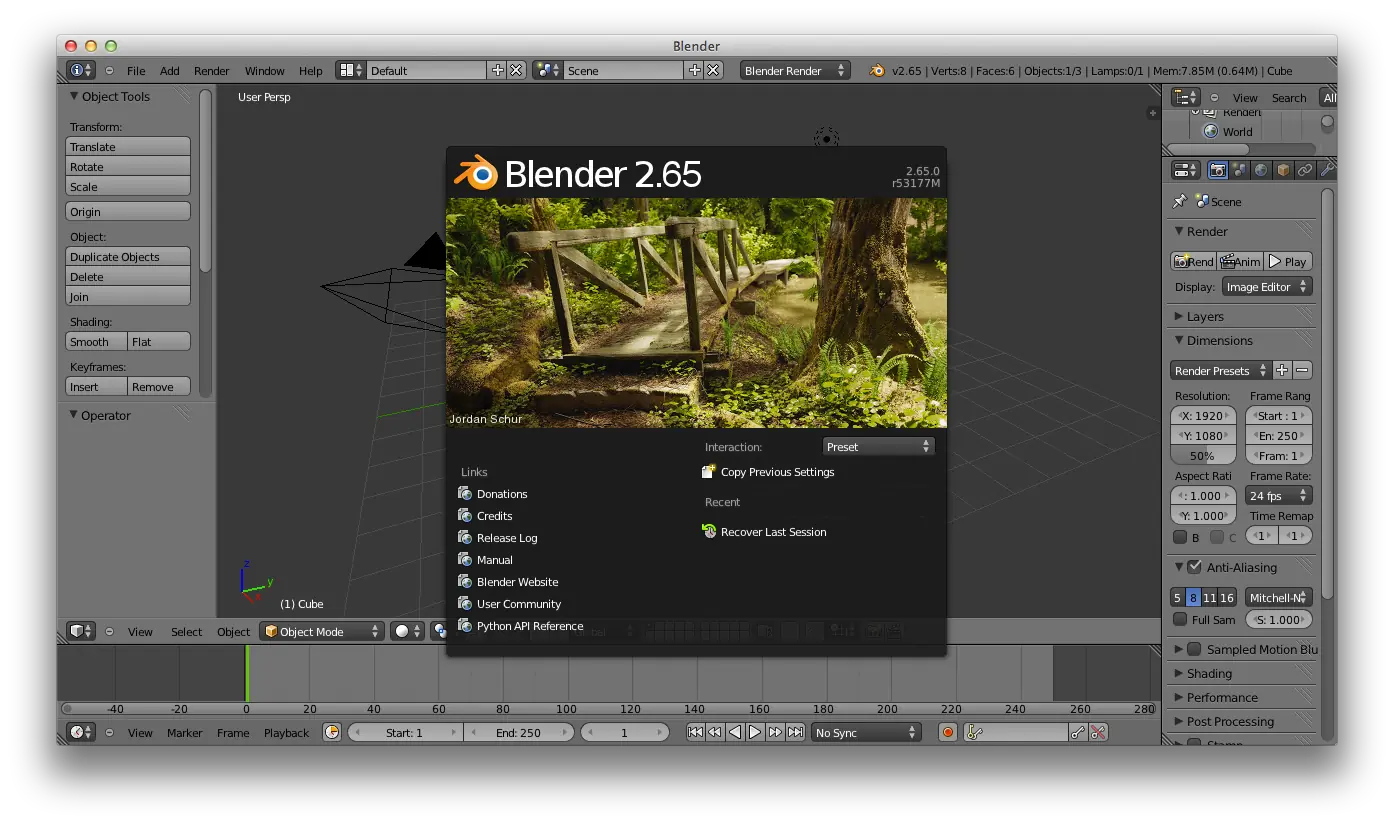The image size is (1394, 824).
Task: Open the 24 fps frame rate dropdown
Action: [1279, 496]
